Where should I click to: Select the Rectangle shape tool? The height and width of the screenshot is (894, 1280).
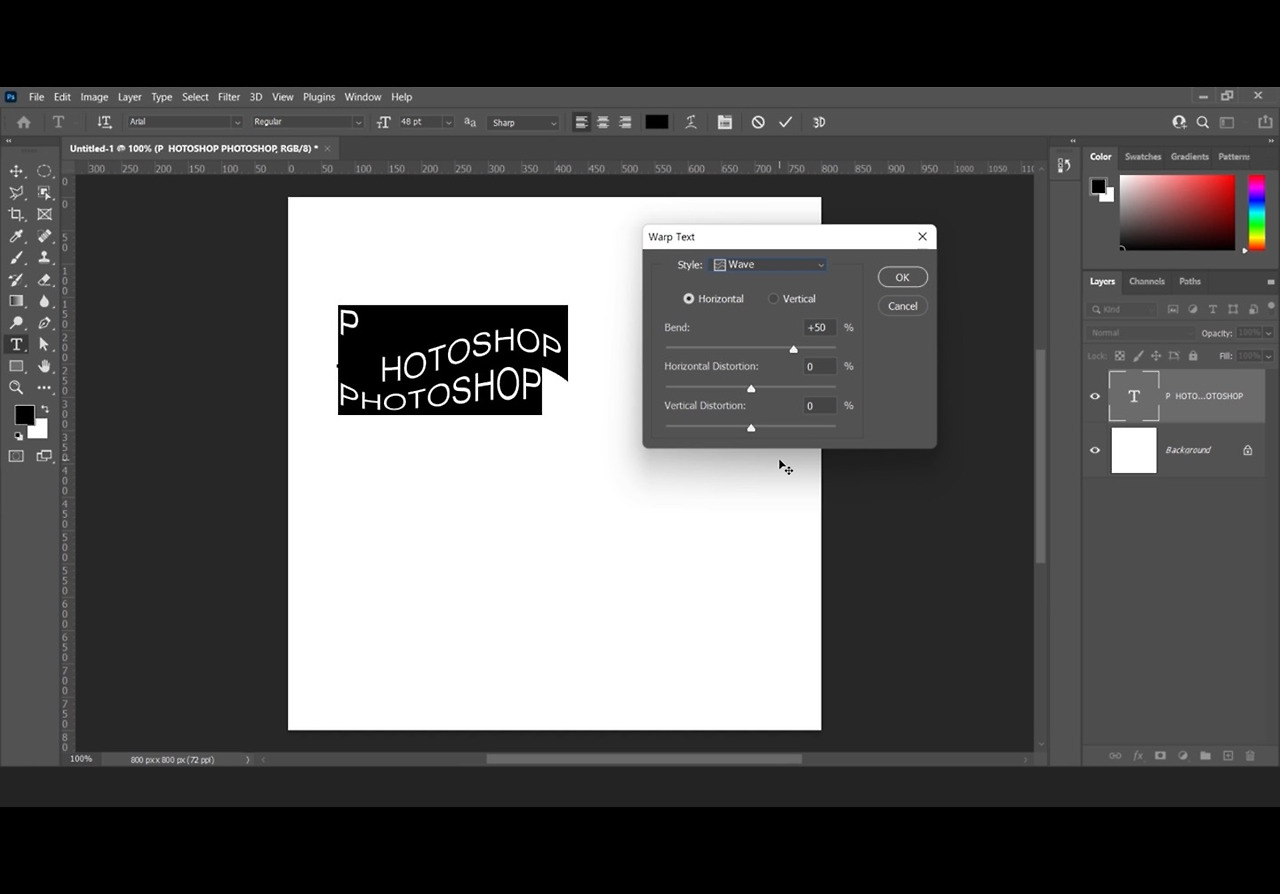[17, 366]
